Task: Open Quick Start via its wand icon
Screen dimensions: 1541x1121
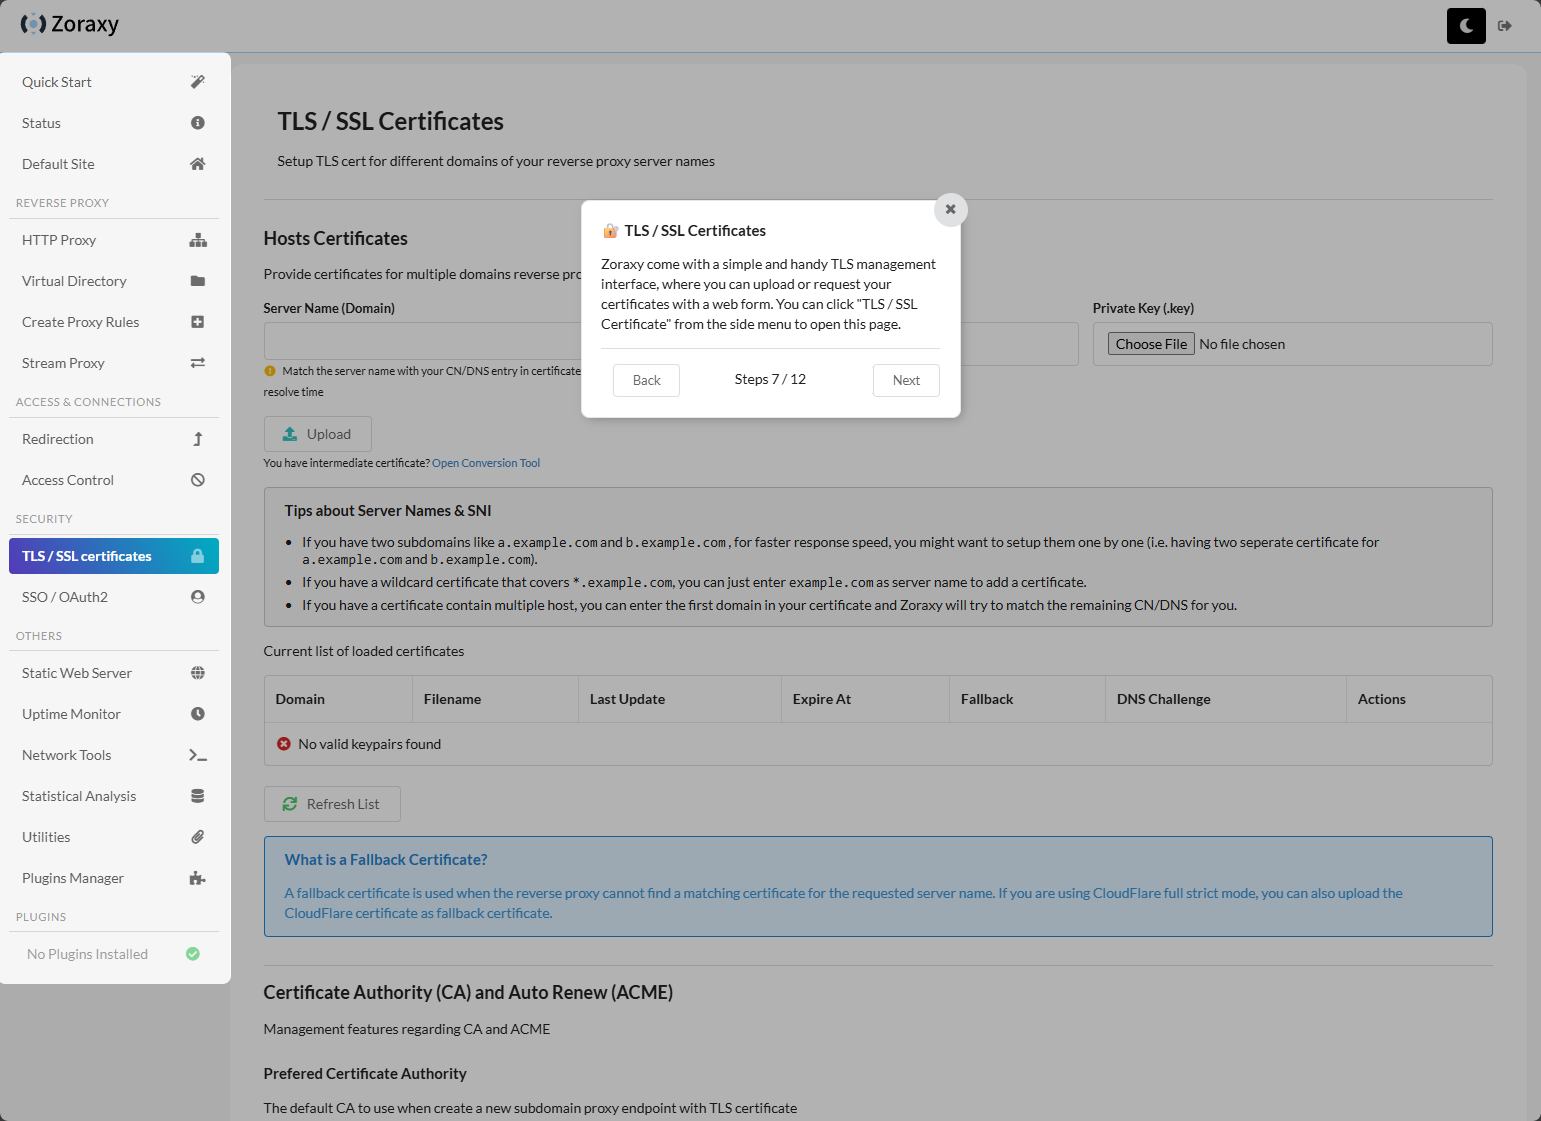Action: 198,82
